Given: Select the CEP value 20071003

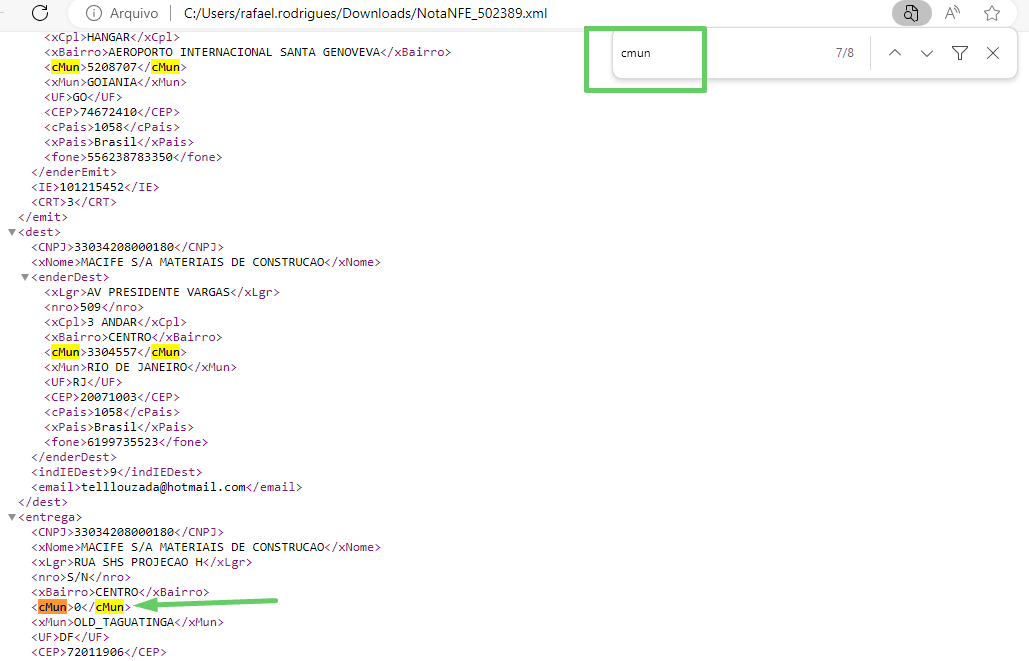Looking at the screenshot, I should point(108,397).
